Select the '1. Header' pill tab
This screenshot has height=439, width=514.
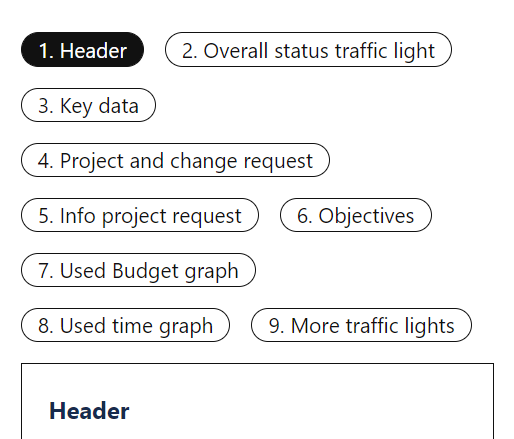point(82,50)
